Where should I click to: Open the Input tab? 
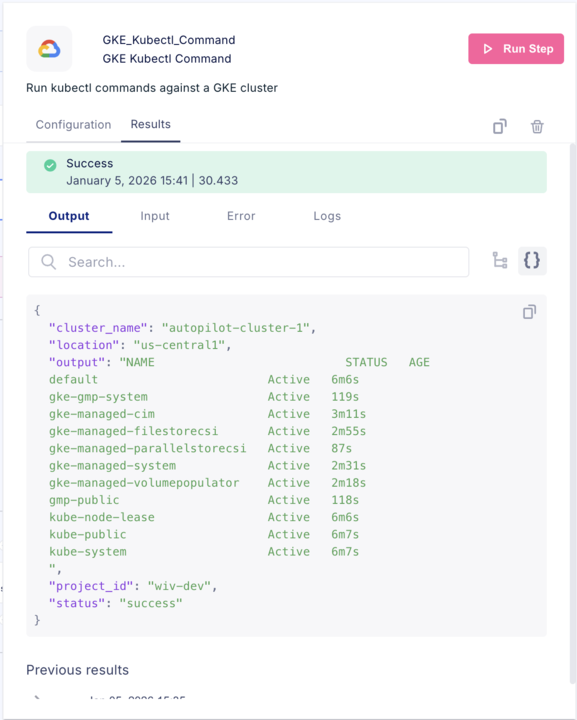(x=155, y=216)
